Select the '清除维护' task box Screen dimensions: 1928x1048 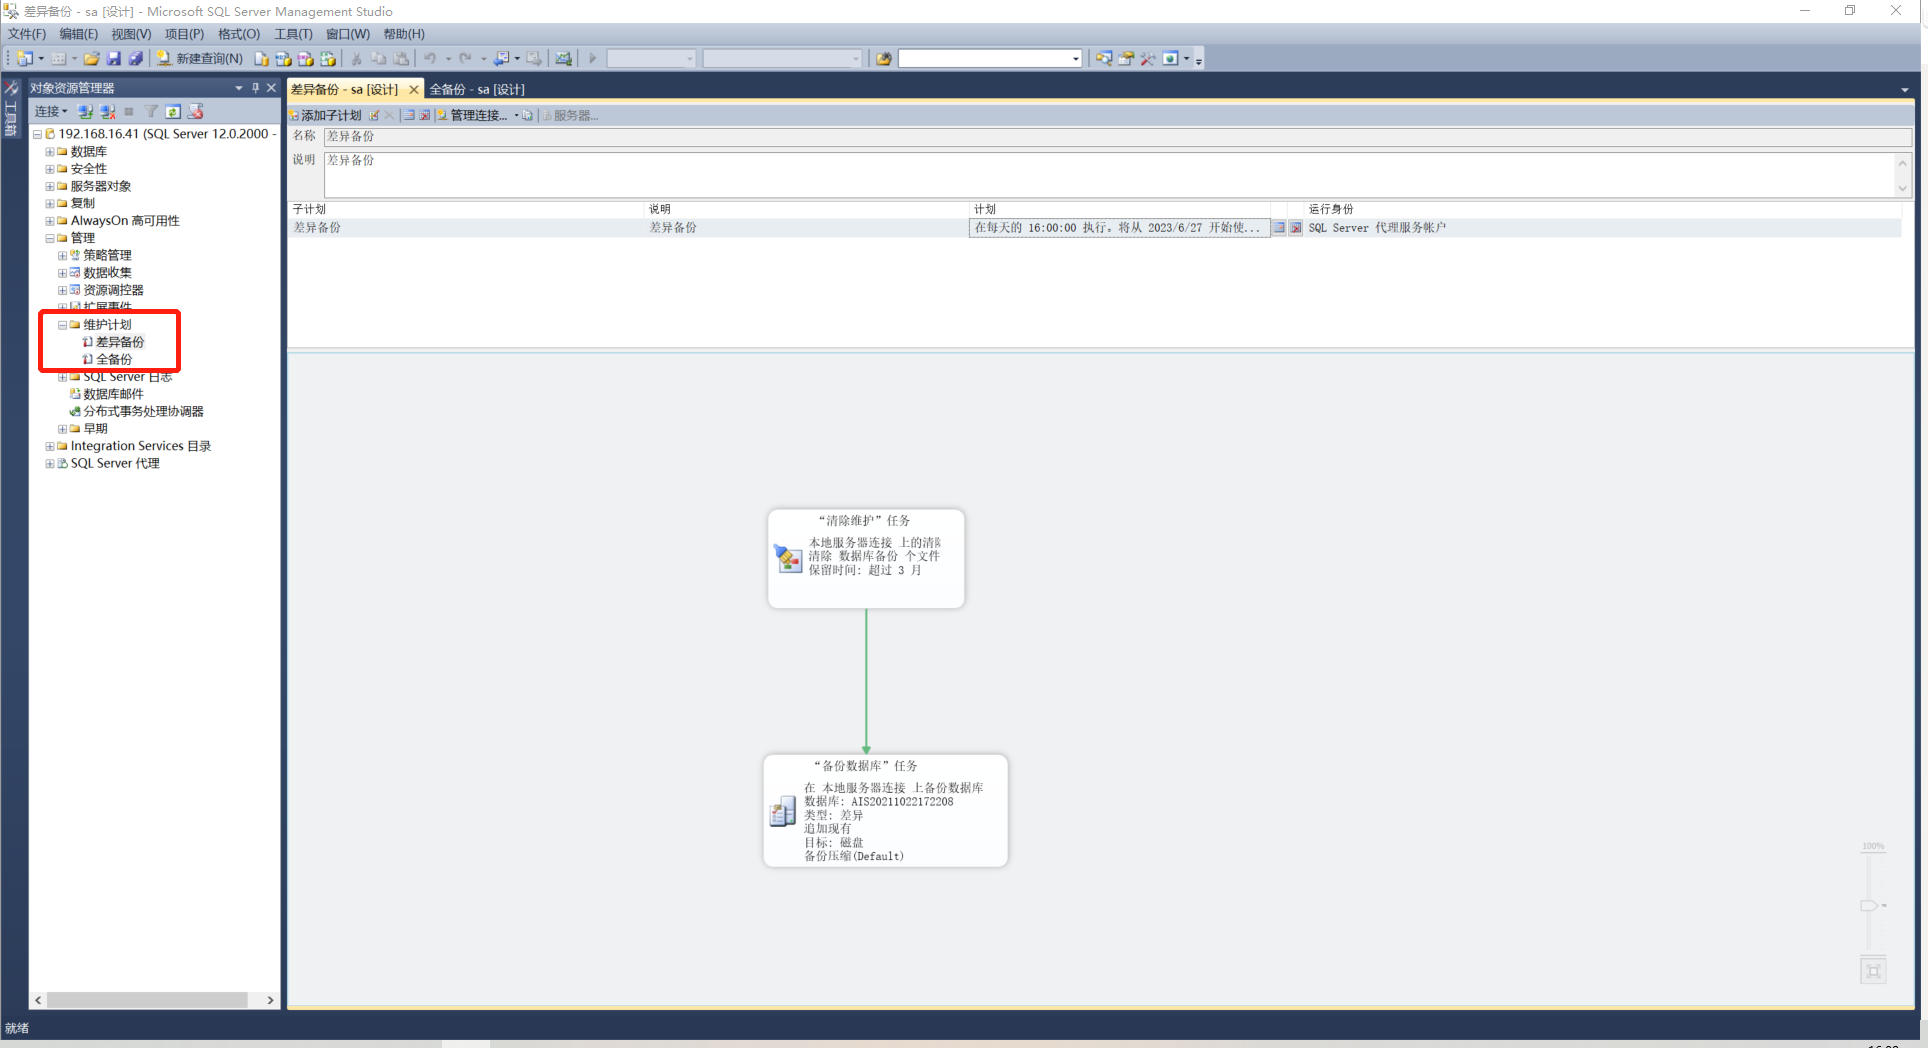pos(866,558)
